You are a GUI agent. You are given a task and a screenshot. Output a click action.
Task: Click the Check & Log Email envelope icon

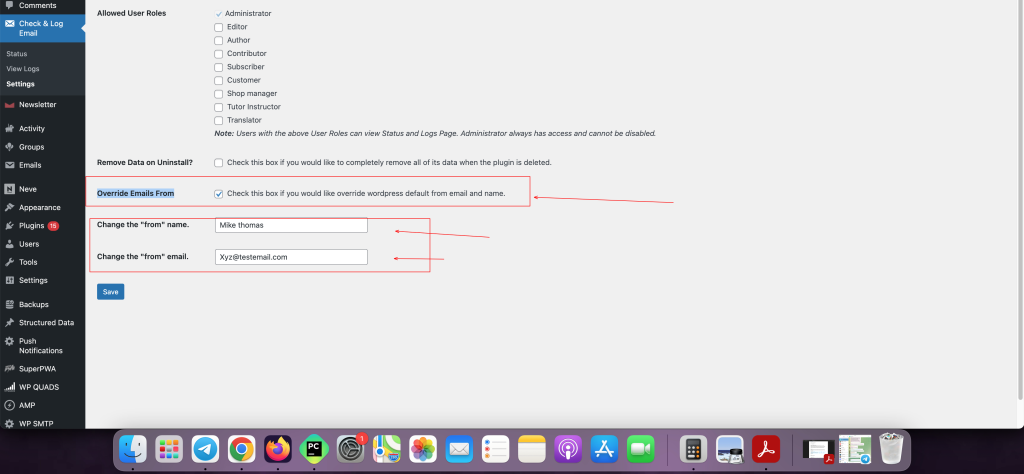pos(9,24)
